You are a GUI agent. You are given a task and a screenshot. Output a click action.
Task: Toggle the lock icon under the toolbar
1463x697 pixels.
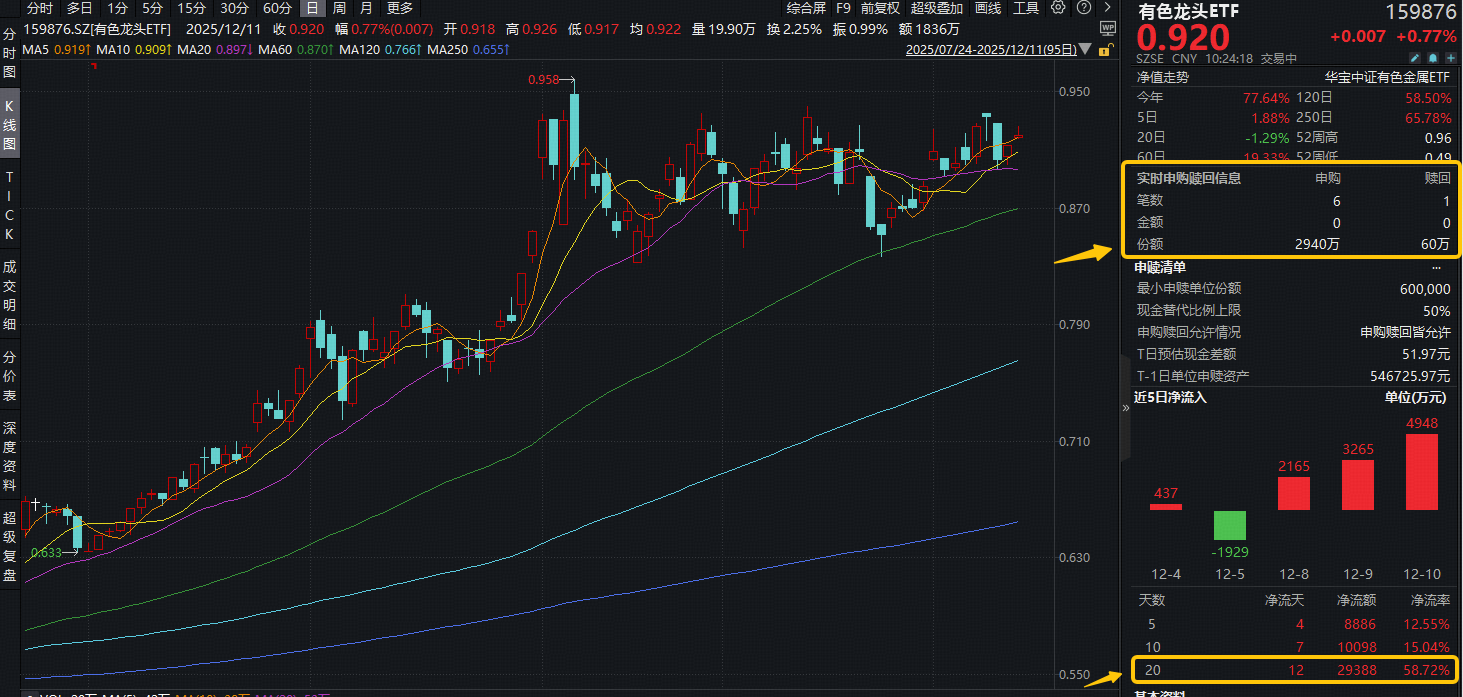[1104, 52]
